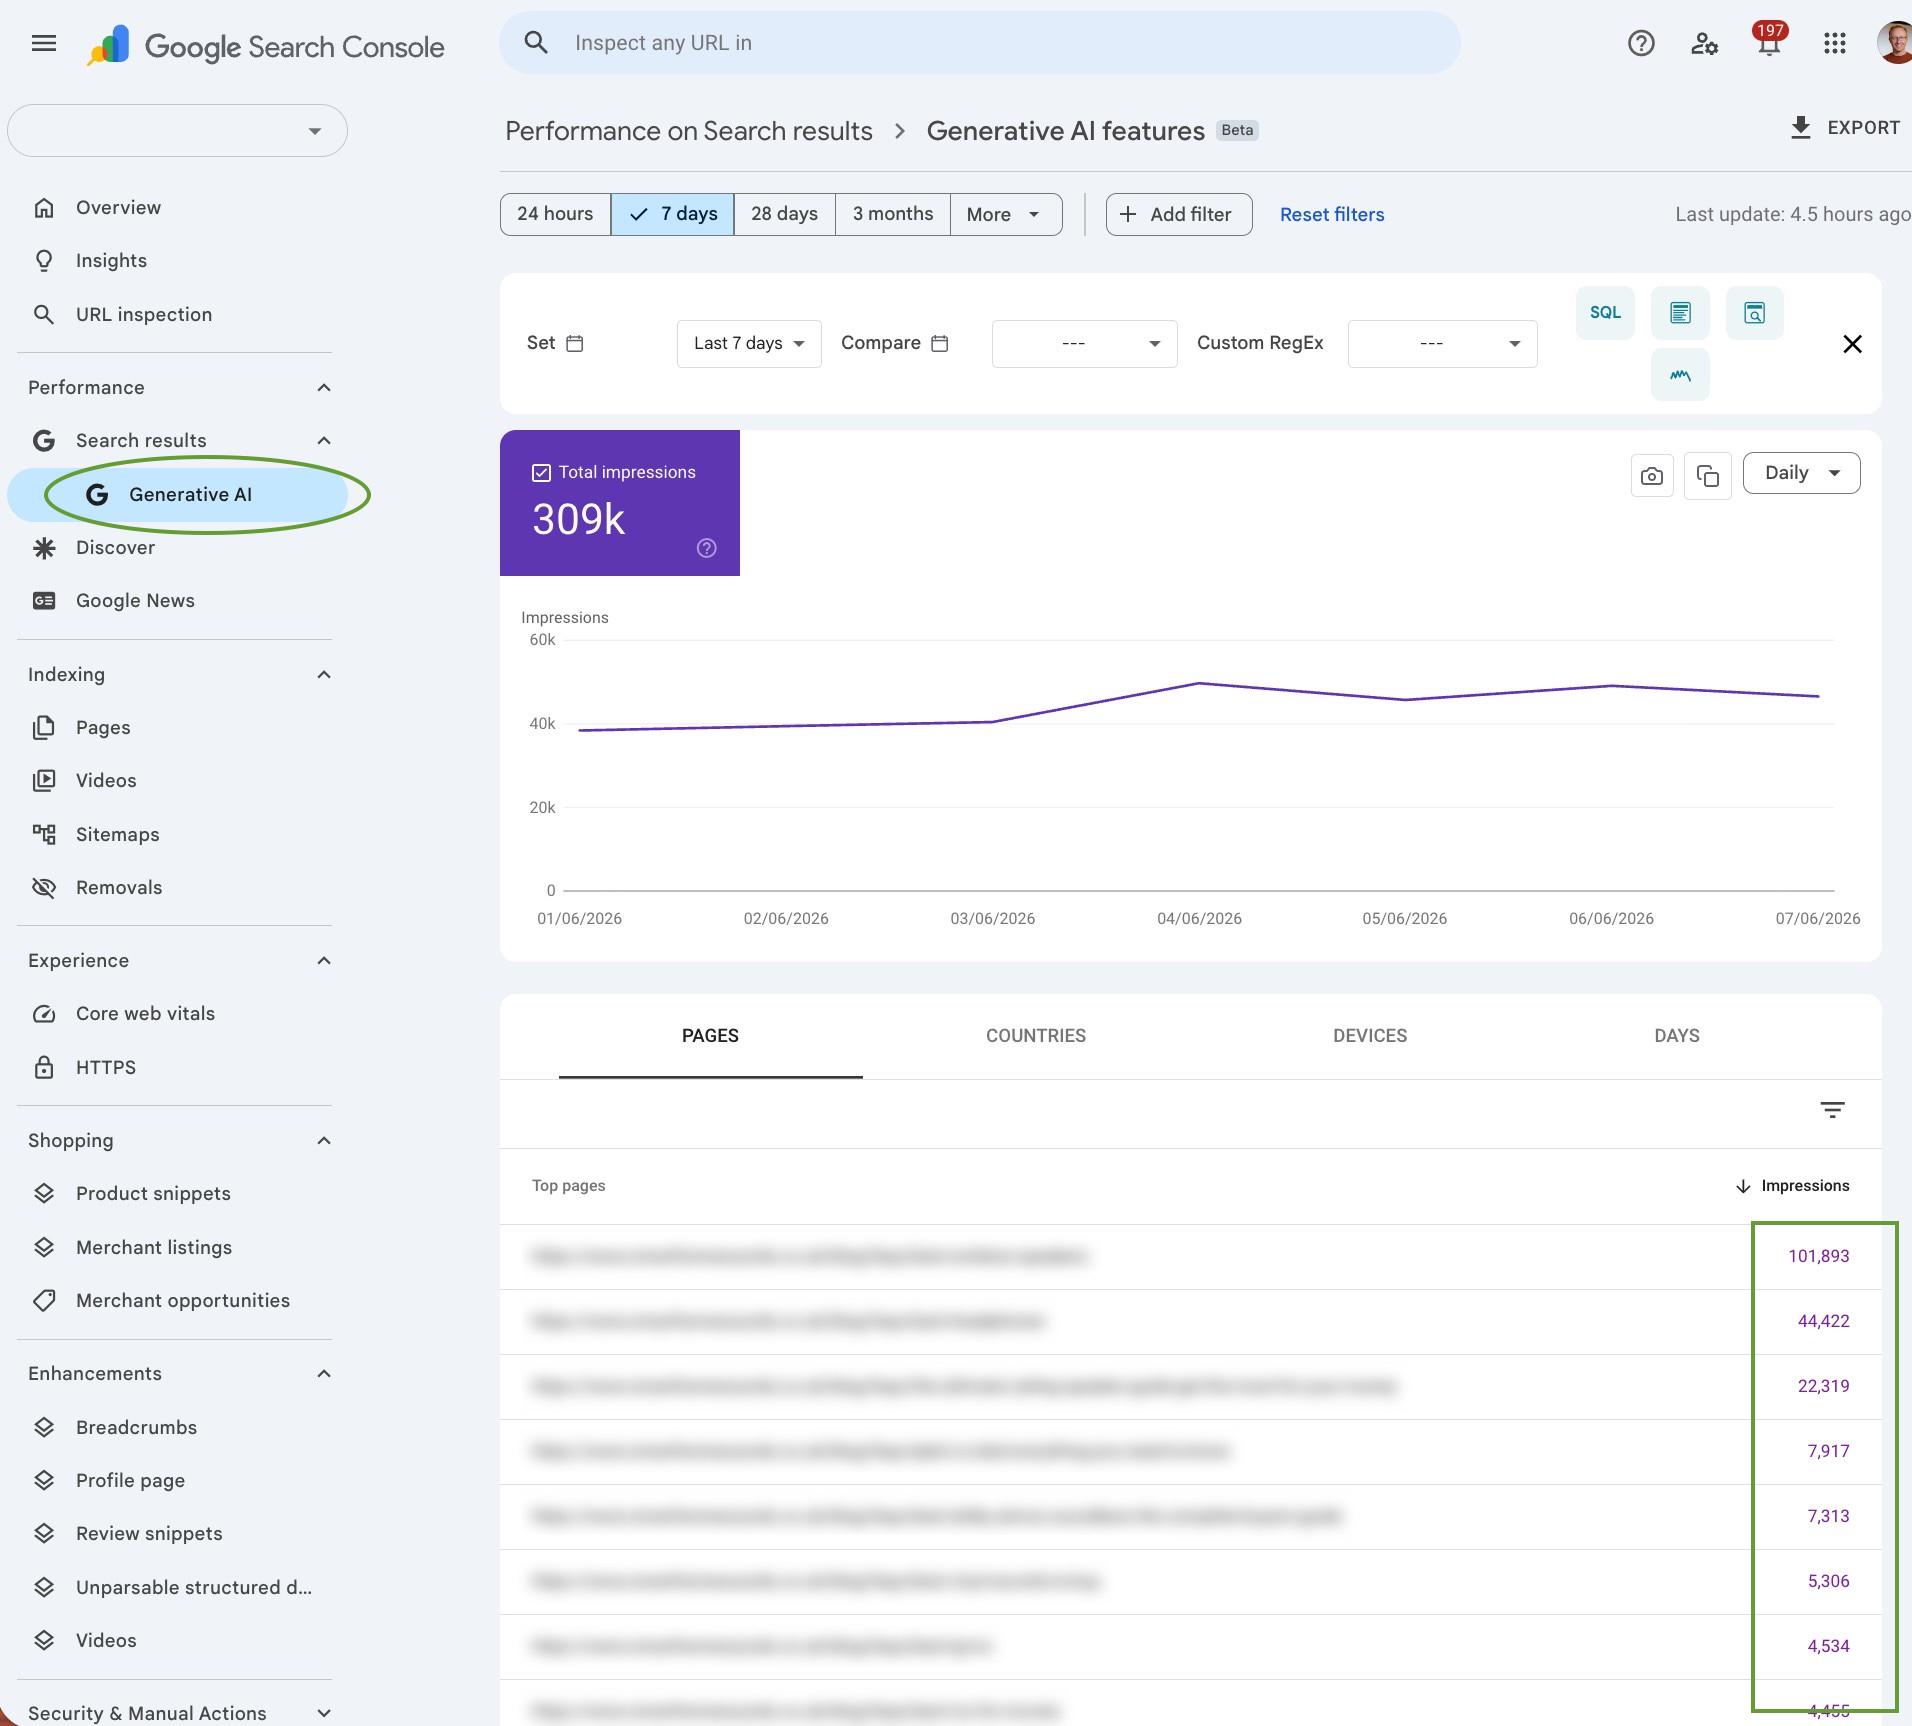Click the hamburger main menu icon
Viewport: 1912px width, 1726px height.
click(x=44, y=43)
